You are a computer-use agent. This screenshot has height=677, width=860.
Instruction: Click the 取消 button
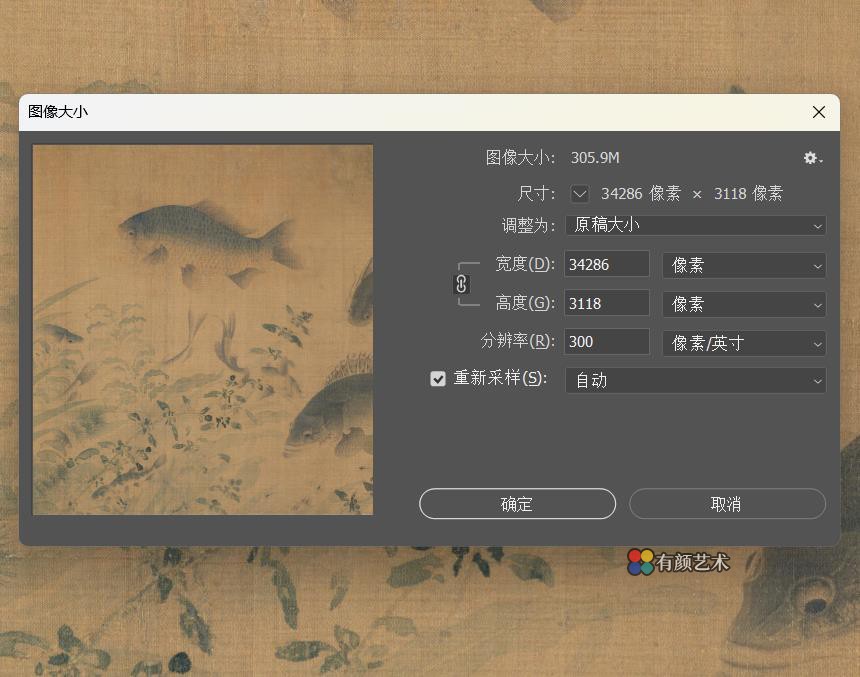click(x=727, y=504)
